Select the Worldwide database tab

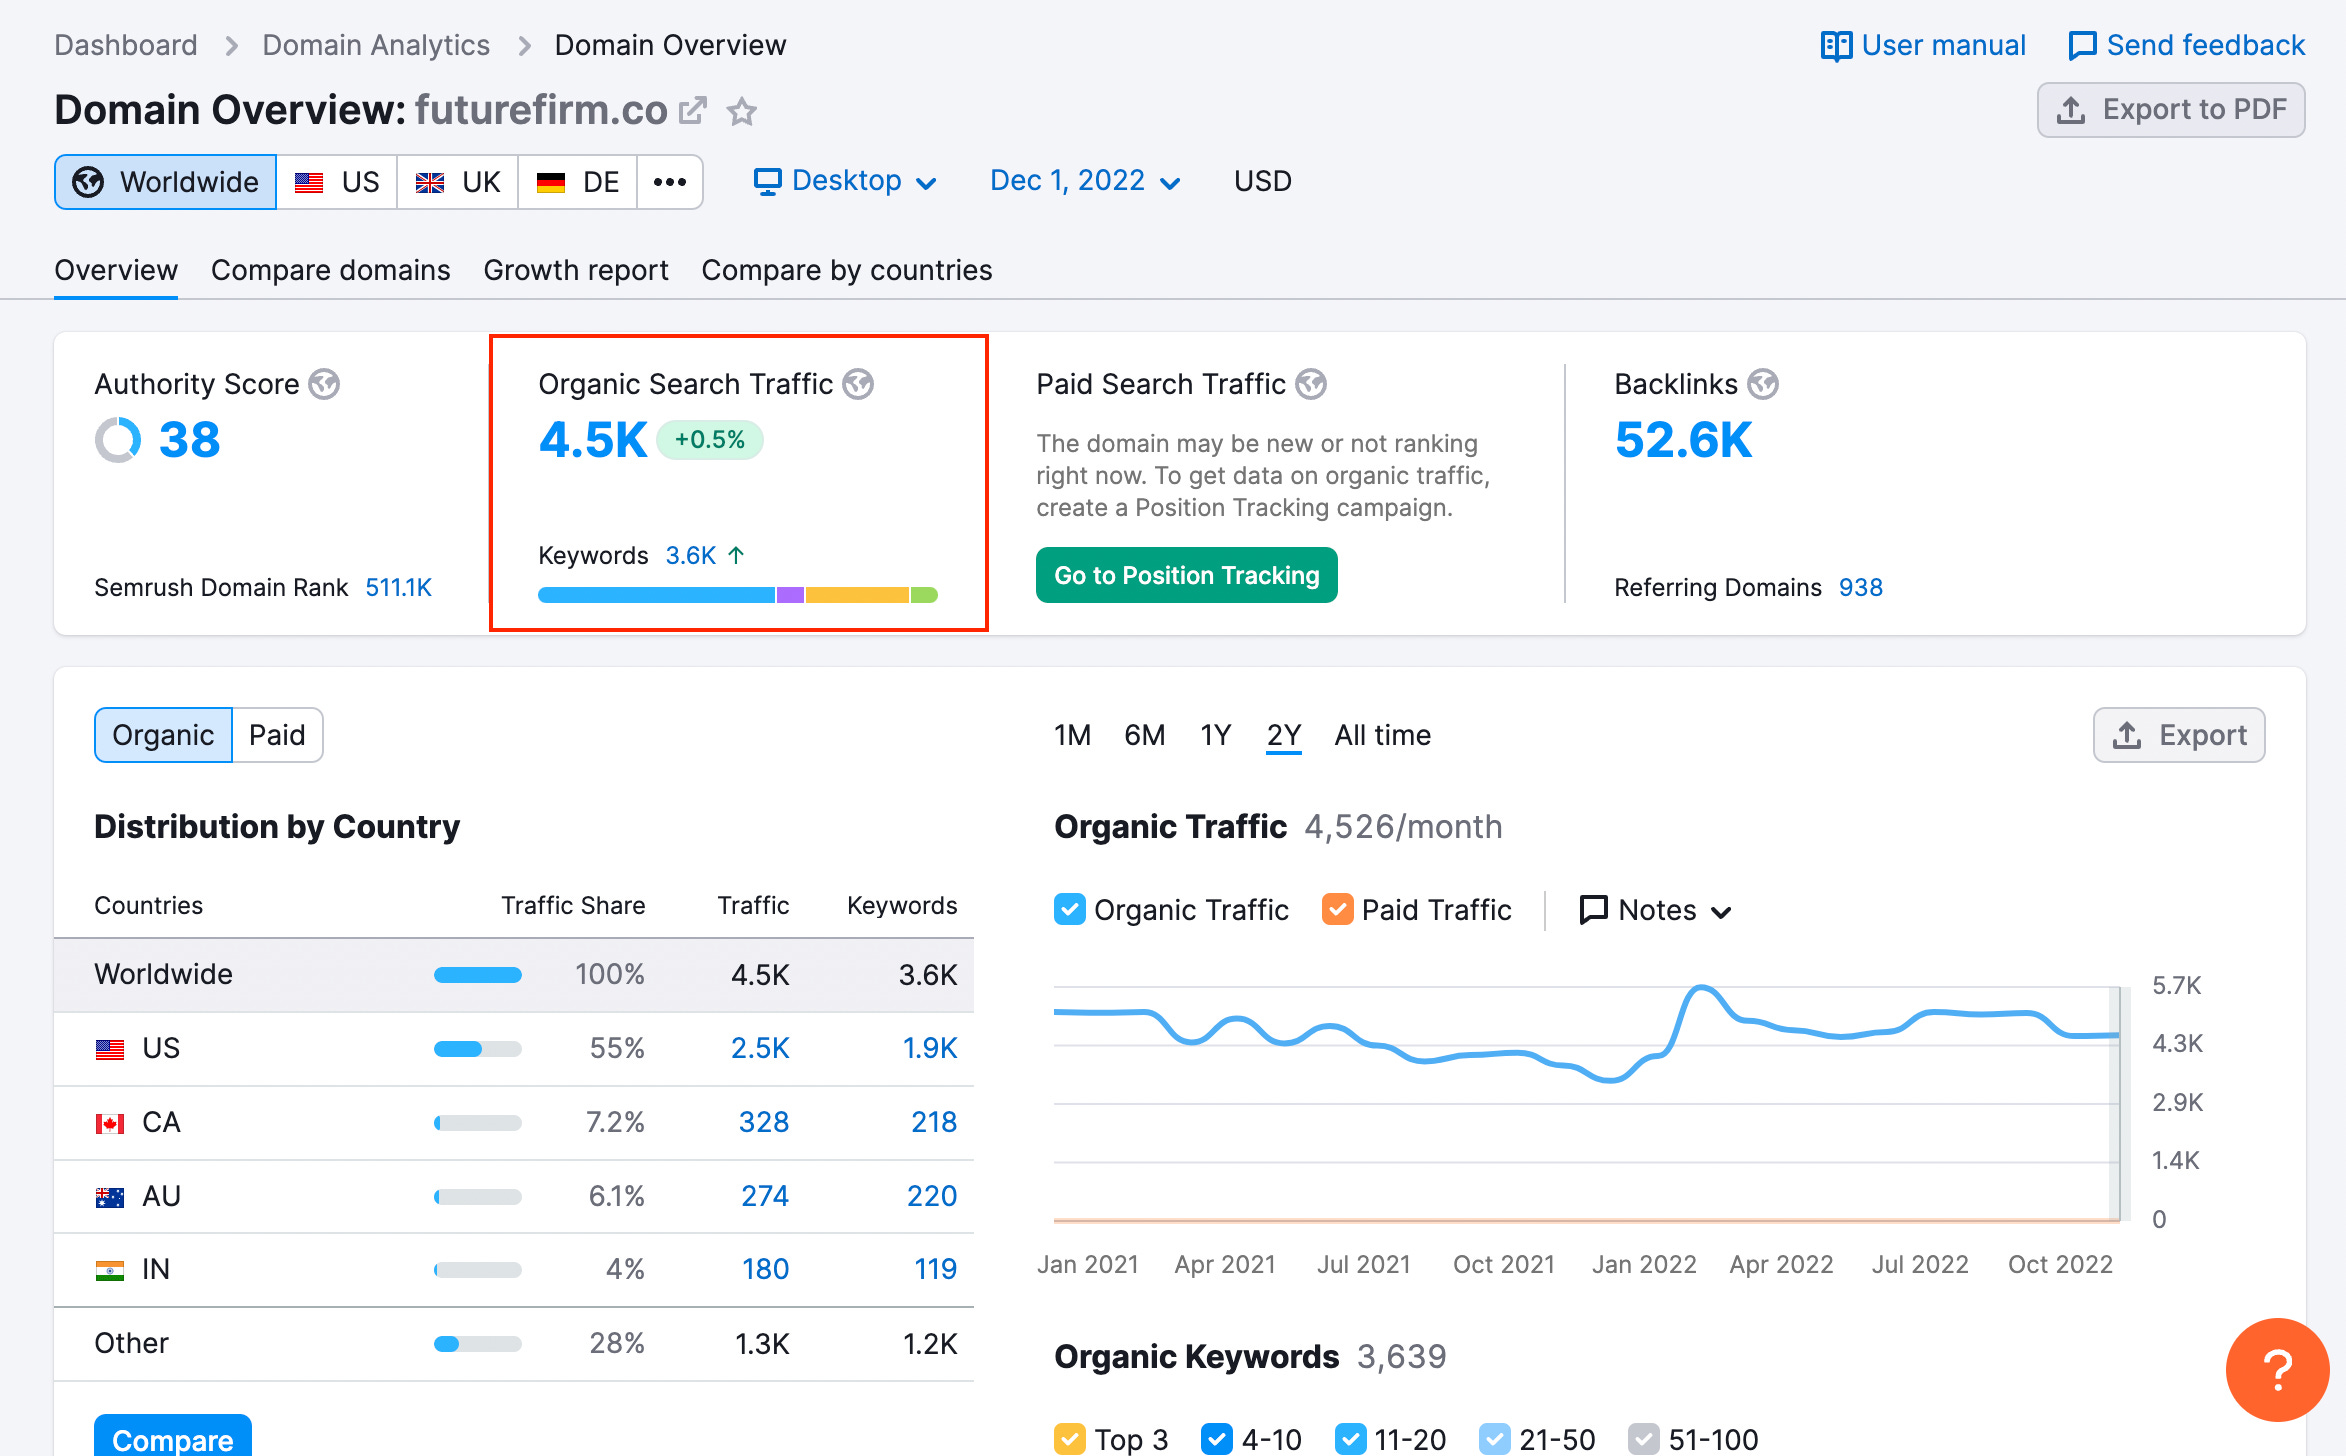166,182
